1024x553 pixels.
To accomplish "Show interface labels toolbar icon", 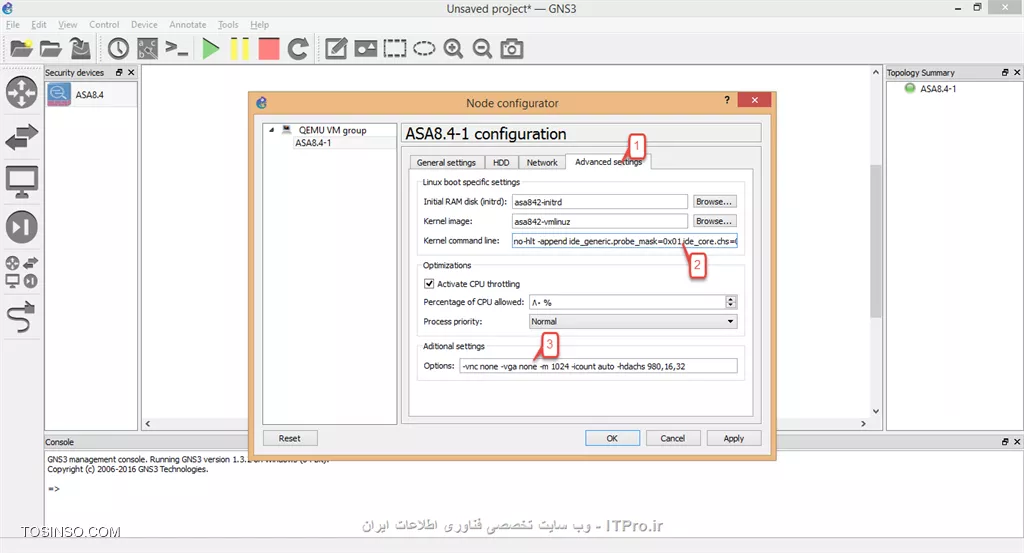I will 148,48.
